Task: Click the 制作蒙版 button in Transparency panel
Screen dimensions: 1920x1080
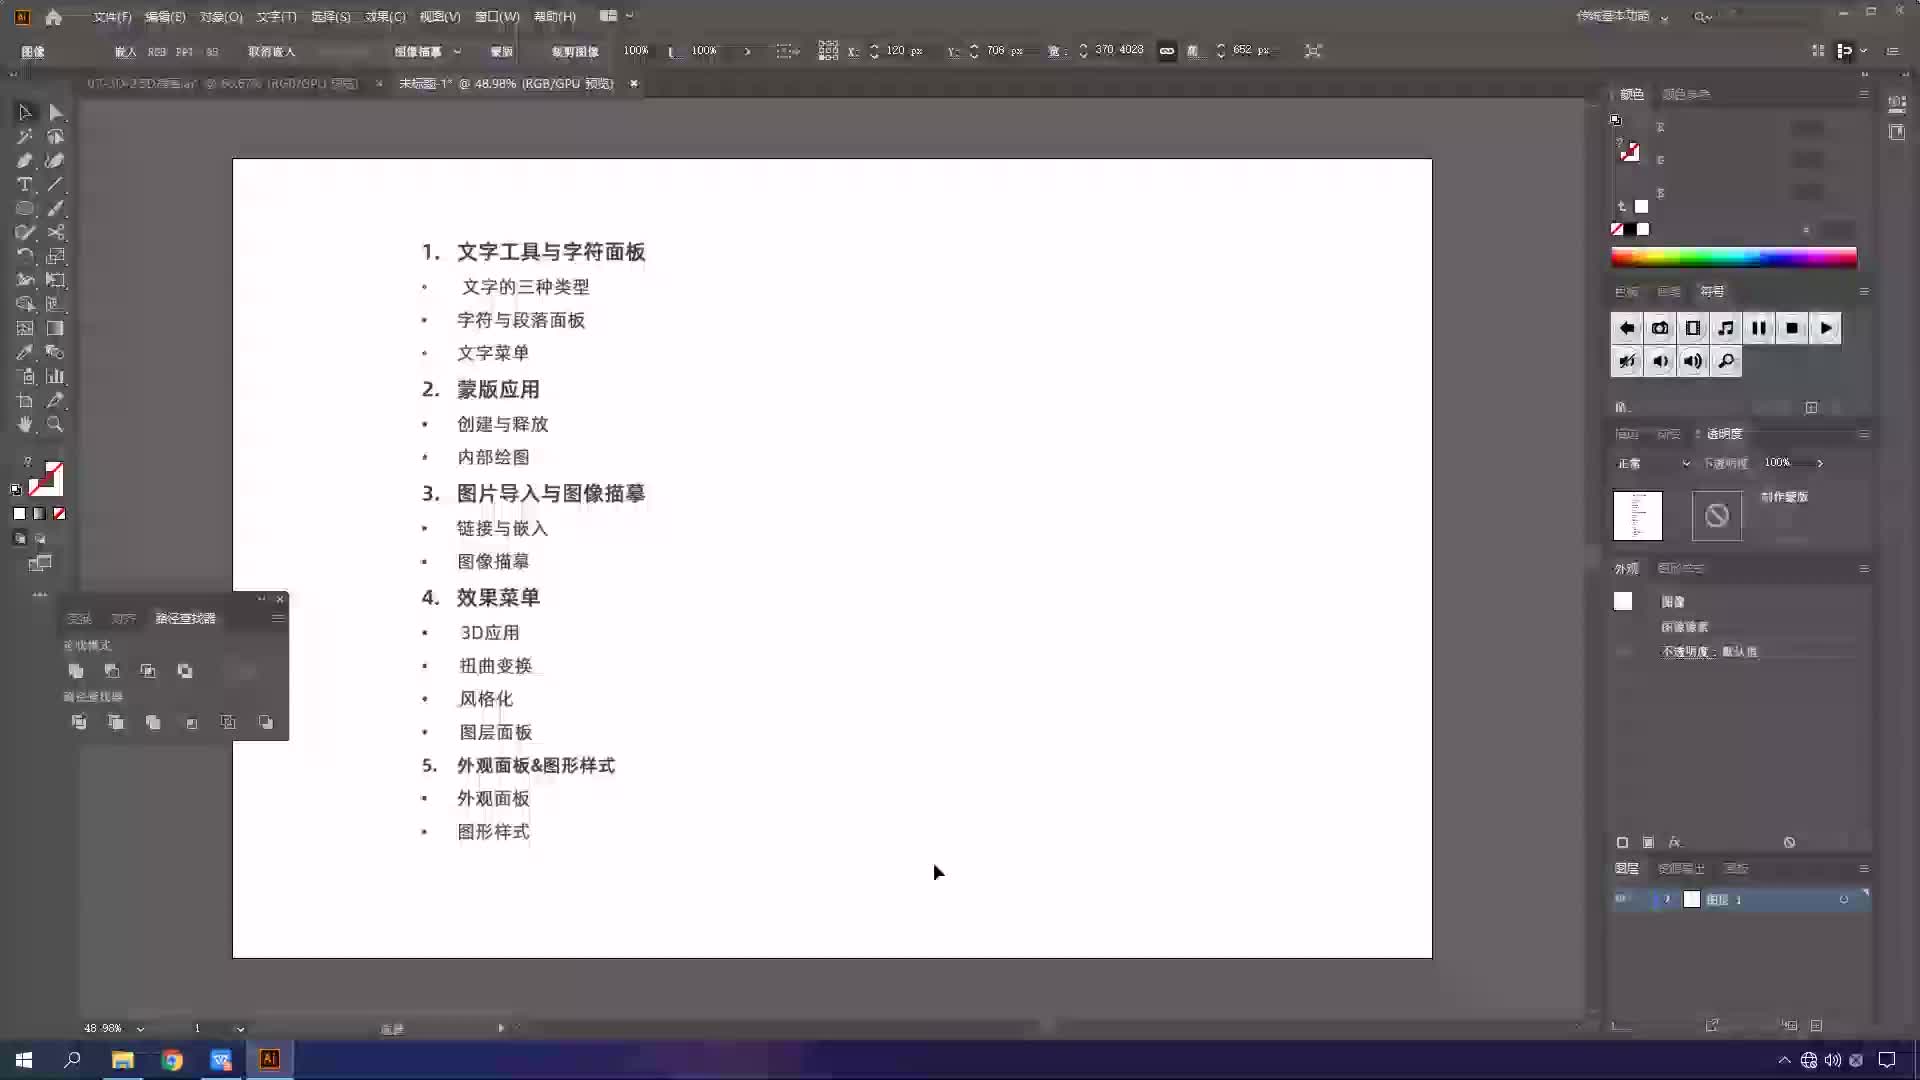Action: click(x=1784, y=497)
